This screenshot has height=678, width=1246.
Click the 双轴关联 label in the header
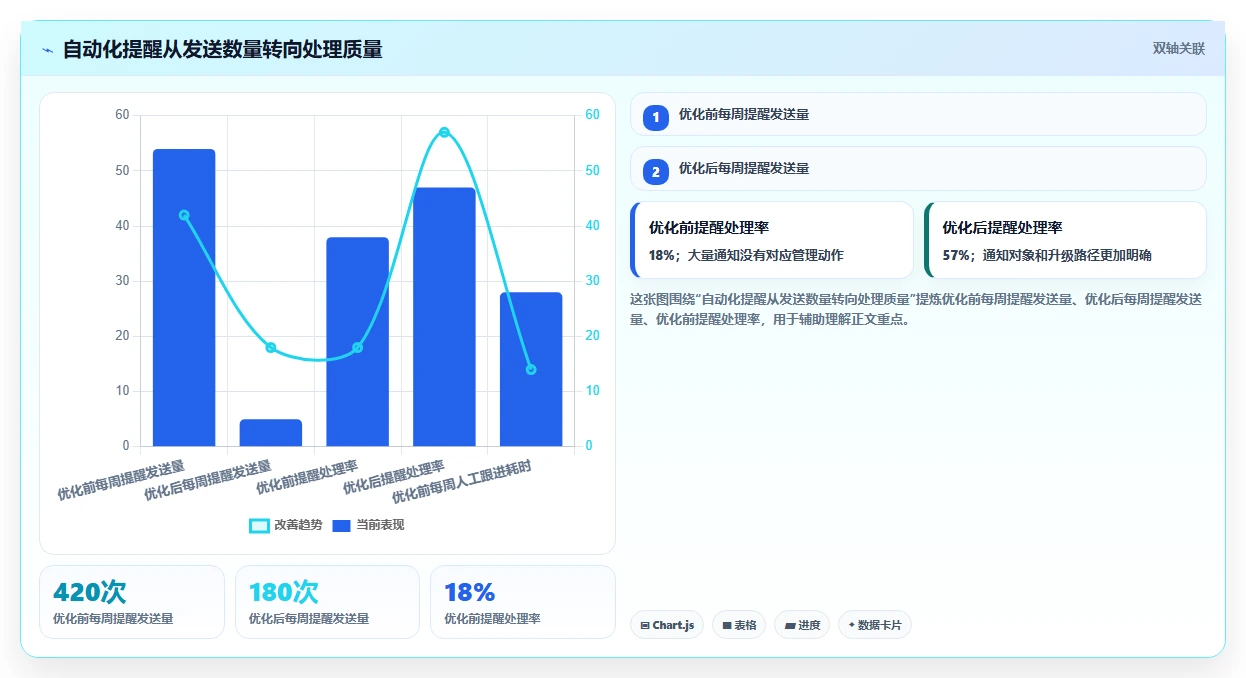[1179, 48]
